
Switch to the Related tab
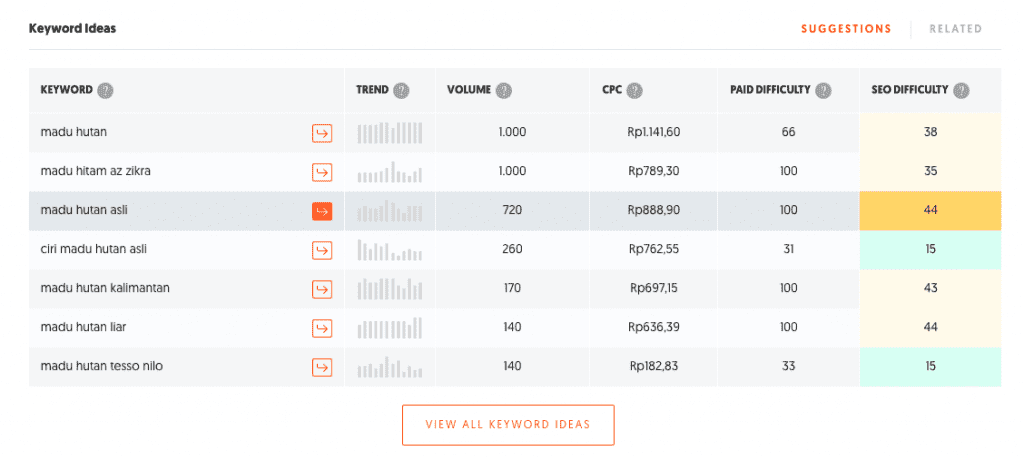pos(955,29)
